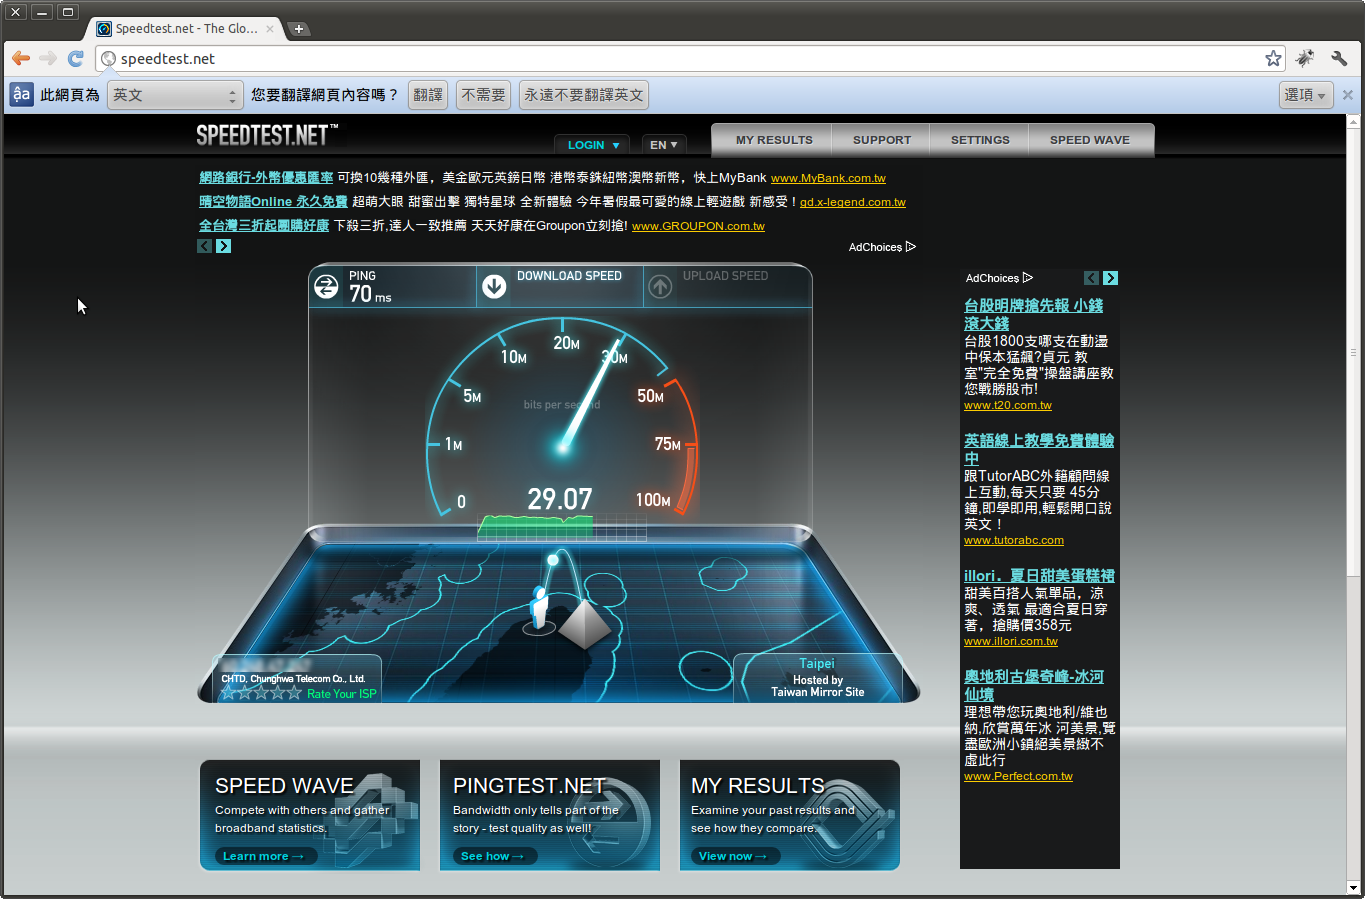Open the source language dropdown 英文
Image resolution: width=1365 pixels, height=899 pixels.
(x=175, y=95)
